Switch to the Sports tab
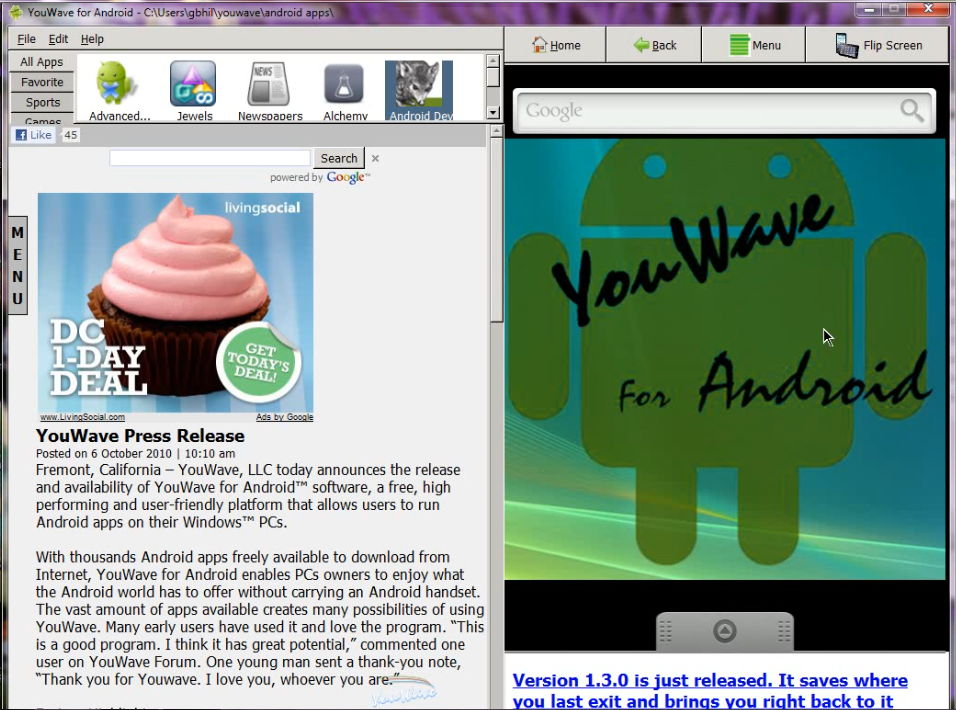 click(x=42, y=102)
